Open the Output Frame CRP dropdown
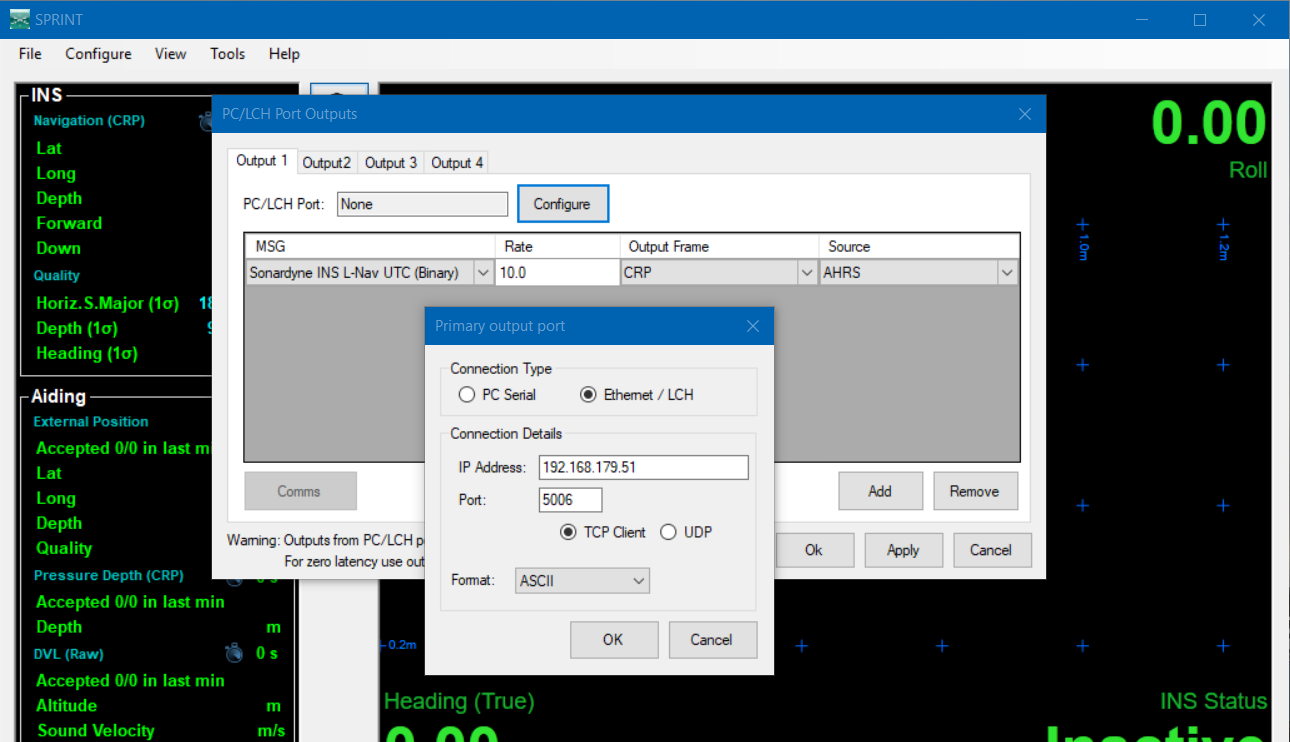 tap(806, 272)
